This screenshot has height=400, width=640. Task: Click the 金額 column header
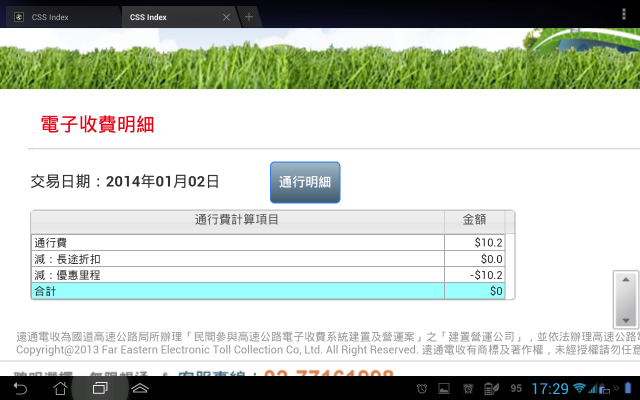click(474, 220)
